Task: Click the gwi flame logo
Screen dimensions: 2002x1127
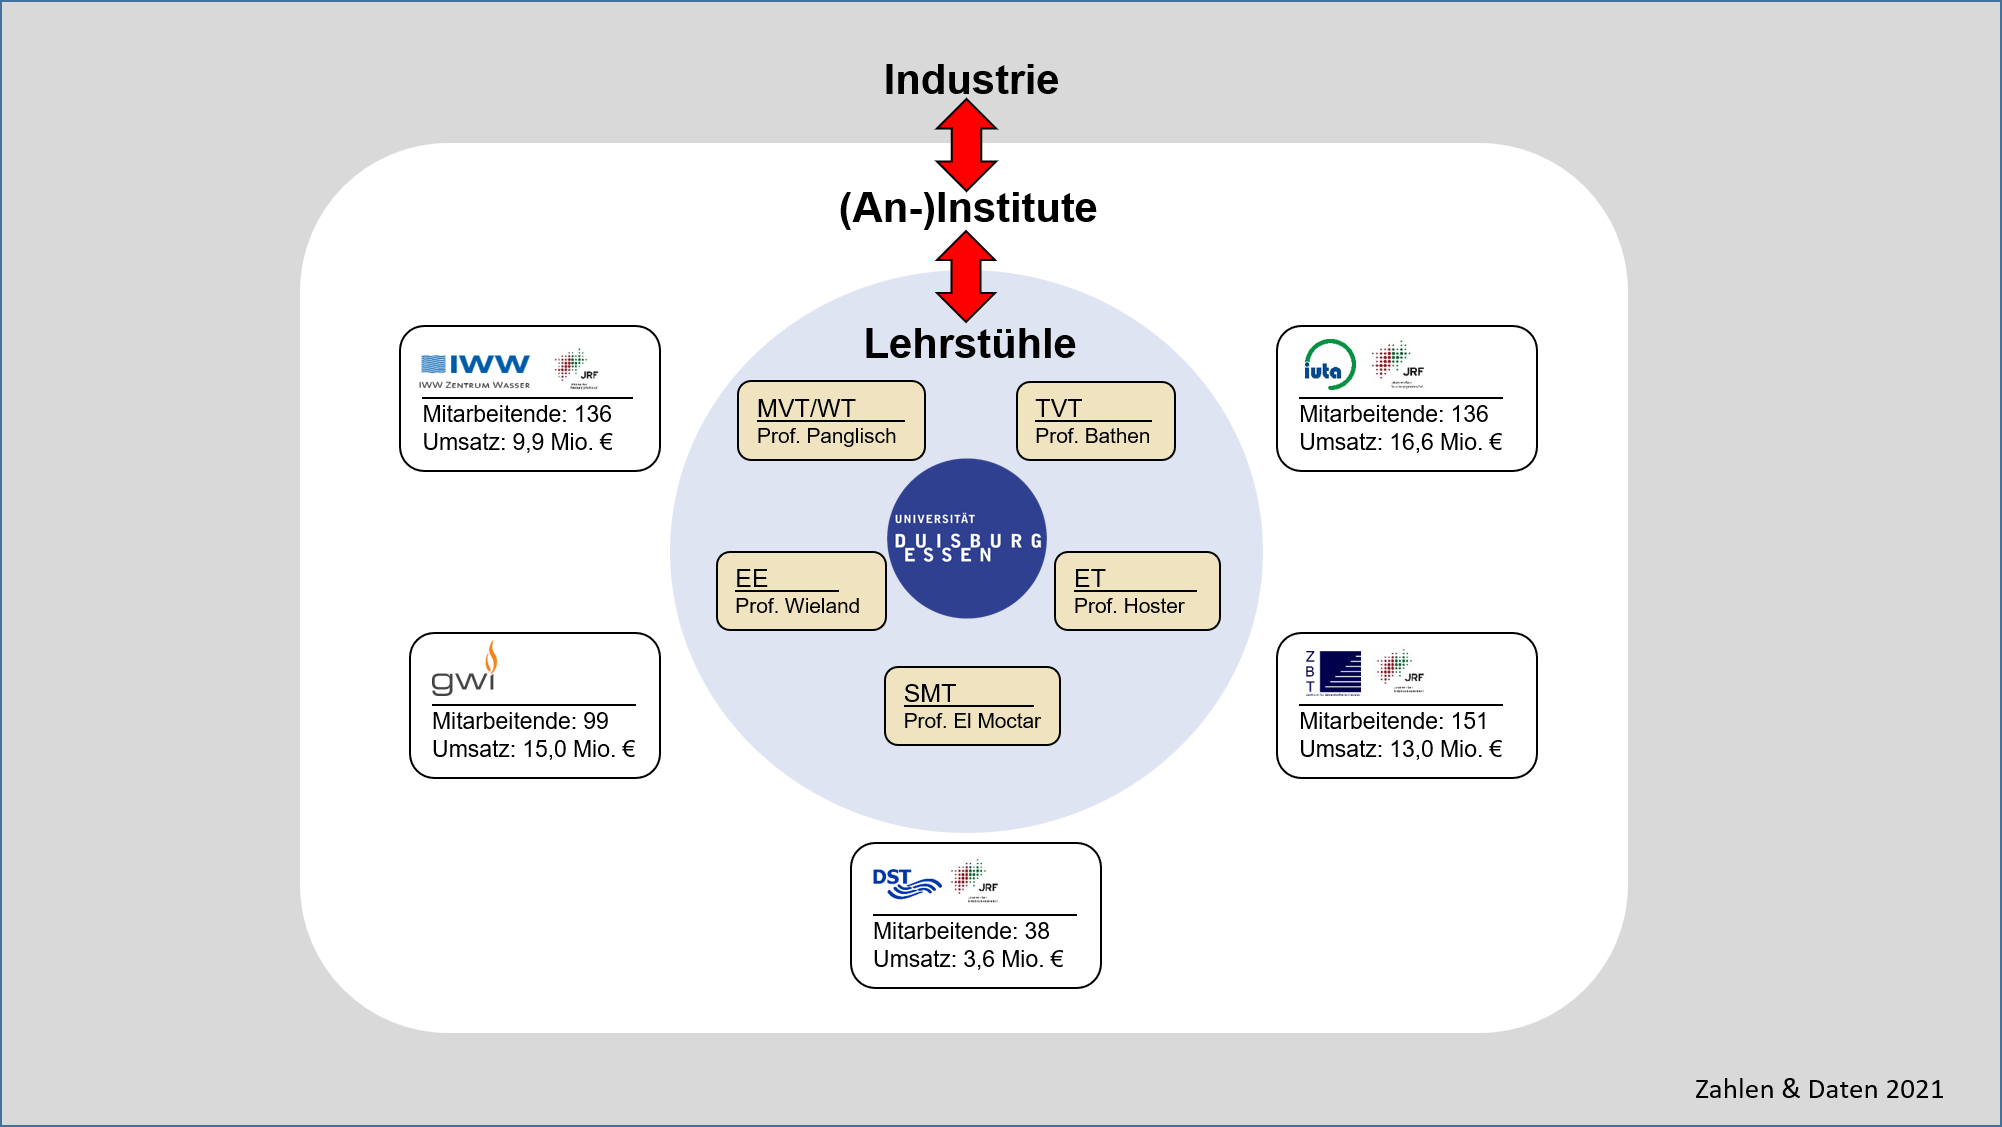Action: point(465,670)
